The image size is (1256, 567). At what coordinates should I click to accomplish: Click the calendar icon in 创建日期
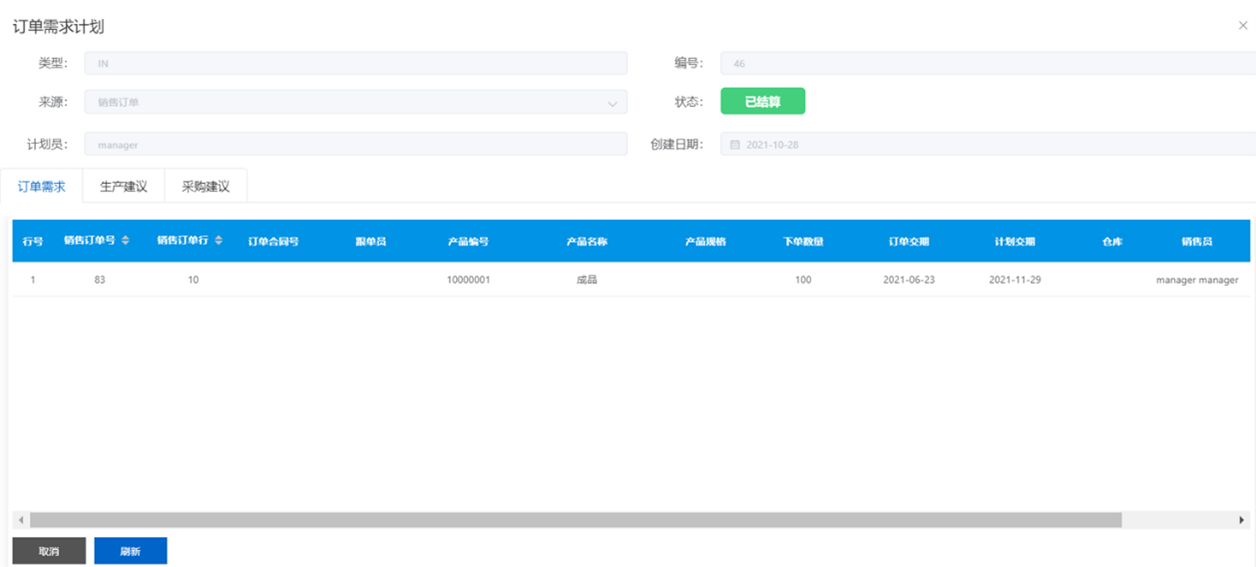click(x=735, y=144)
